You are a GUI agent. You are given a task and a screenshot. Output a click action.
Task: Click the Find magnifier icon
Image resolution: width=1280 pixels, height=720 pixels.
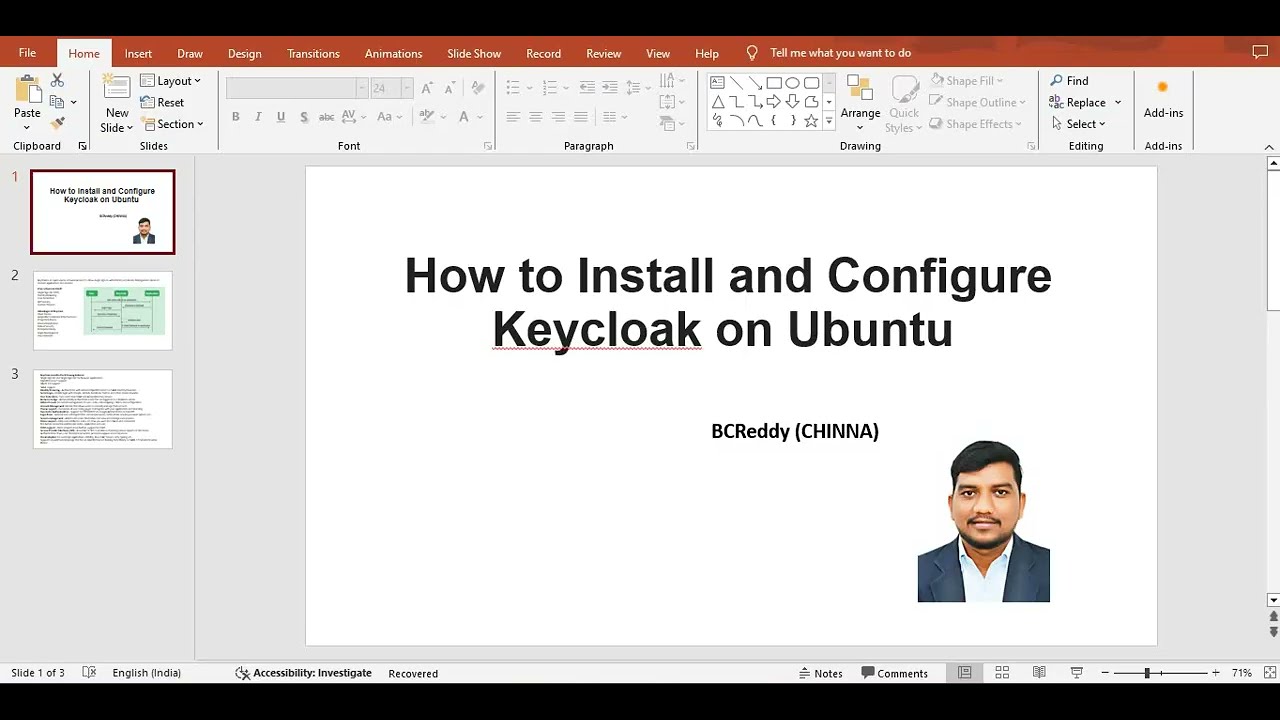1056,81
